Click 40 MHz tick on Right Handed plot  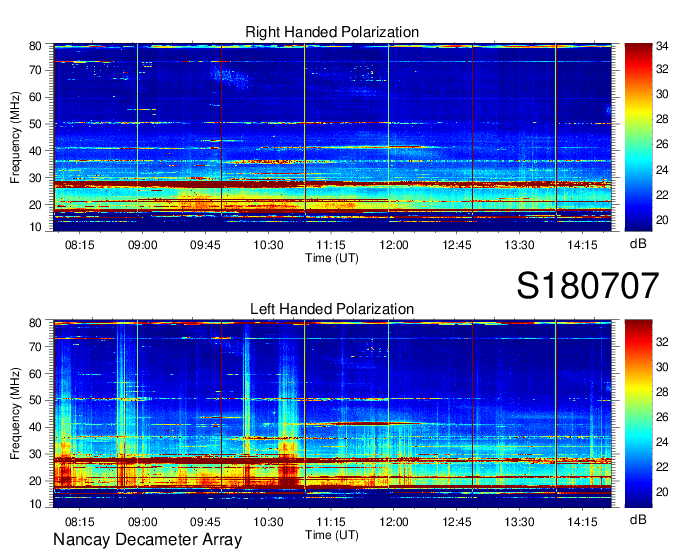tap(35, 151)
